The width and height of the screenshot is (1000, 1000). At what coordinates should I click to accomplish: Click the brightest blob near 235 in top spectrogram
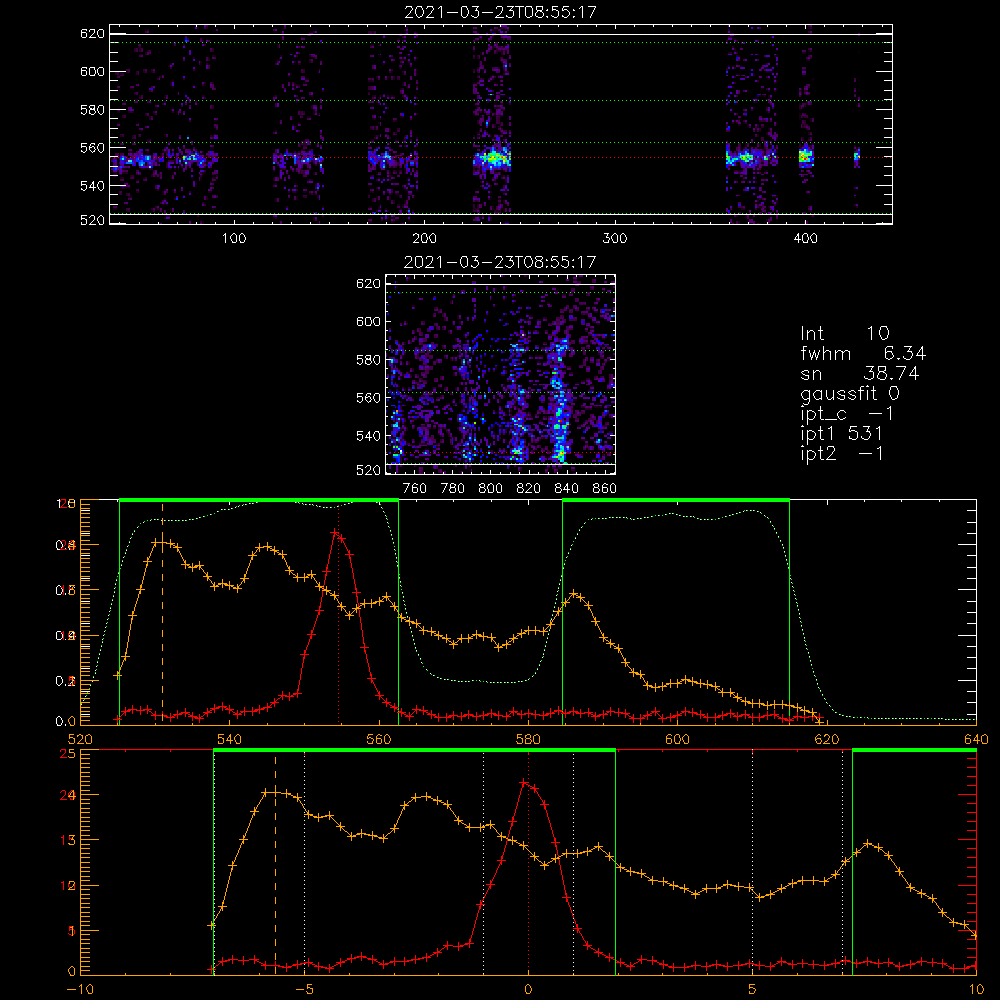(493, 157)
